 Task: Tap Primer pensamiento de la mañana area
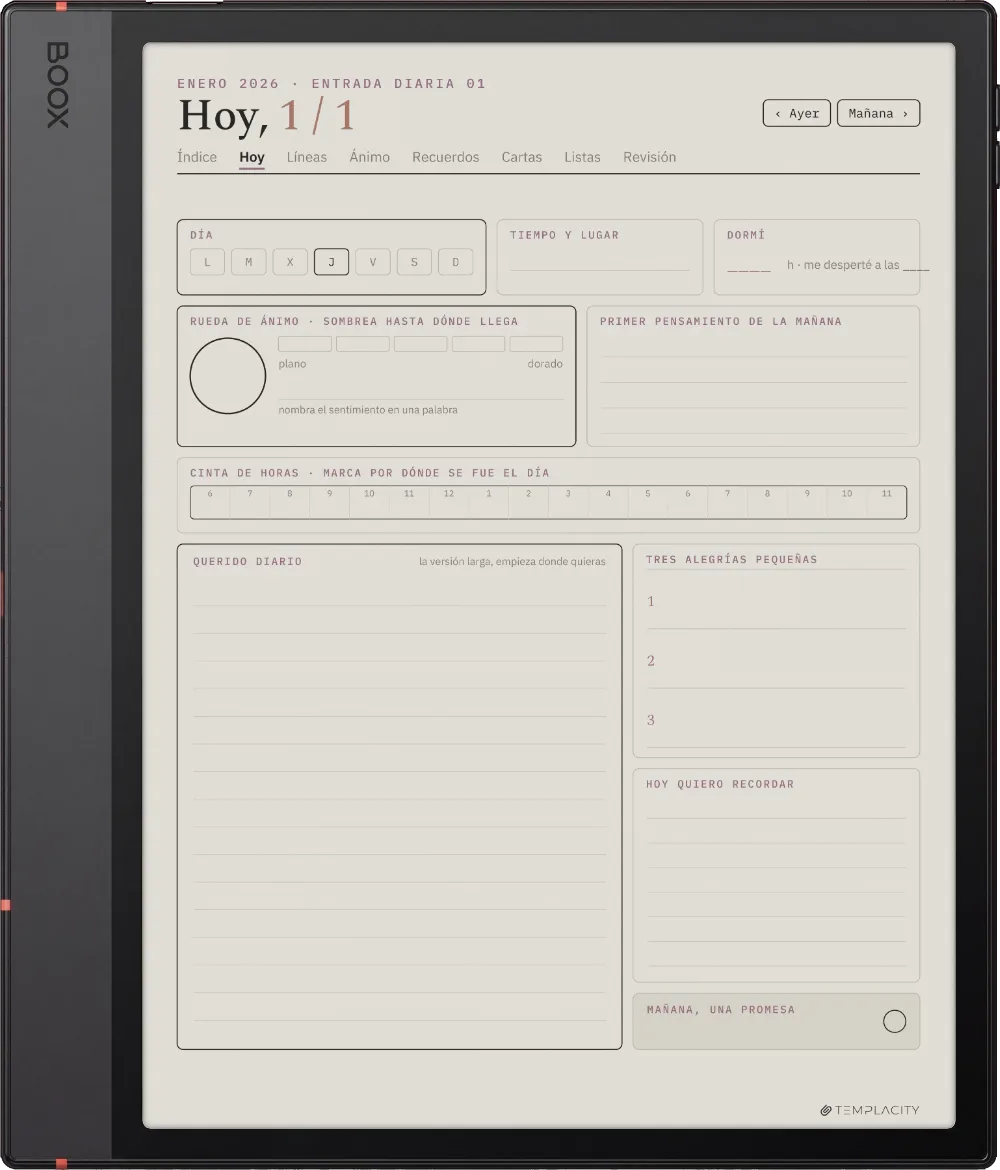[753, 384]
